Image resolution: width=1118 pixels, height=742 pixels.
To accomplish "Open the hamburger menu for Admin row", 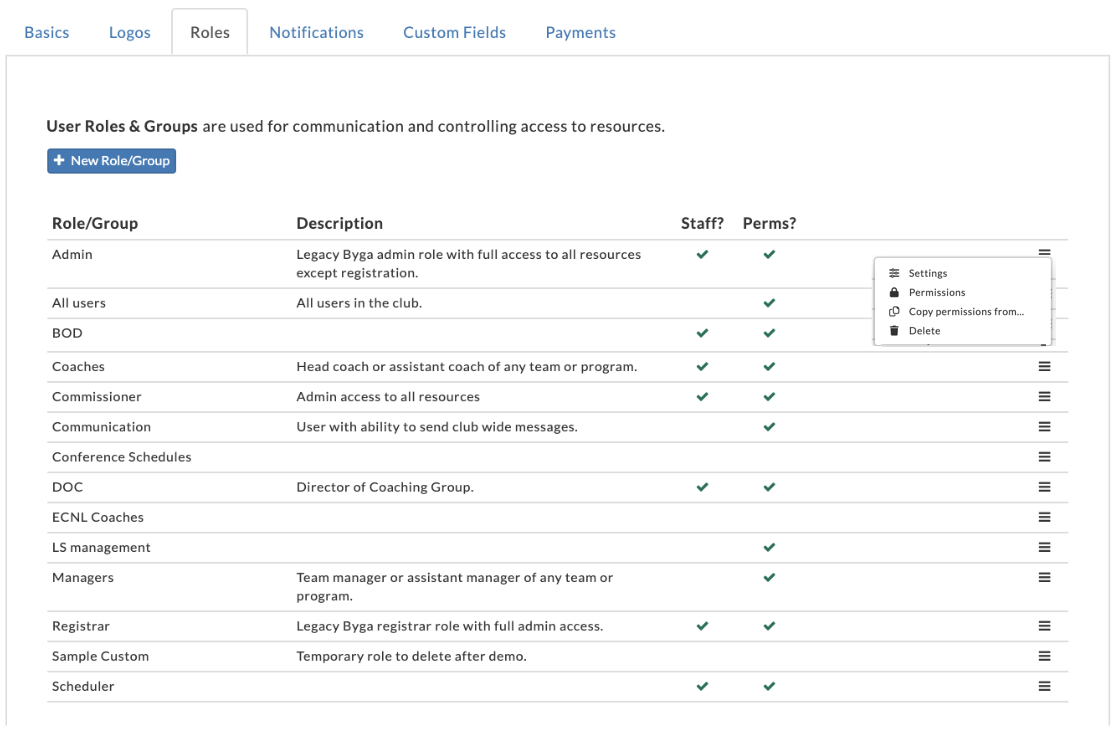I will point(1044,252).
